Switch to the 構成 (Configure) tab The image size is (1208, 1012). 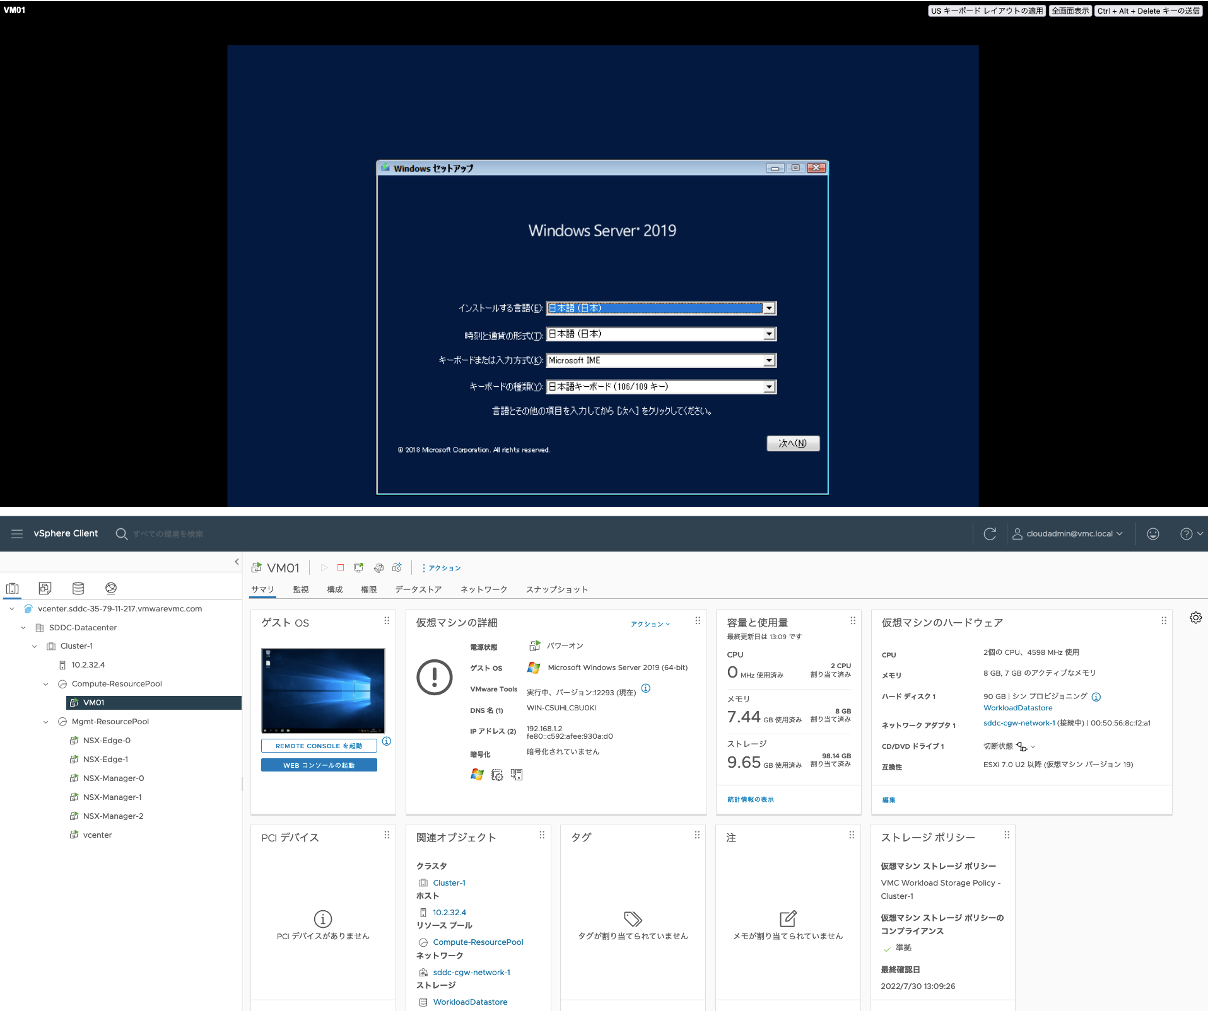point(335,590)
